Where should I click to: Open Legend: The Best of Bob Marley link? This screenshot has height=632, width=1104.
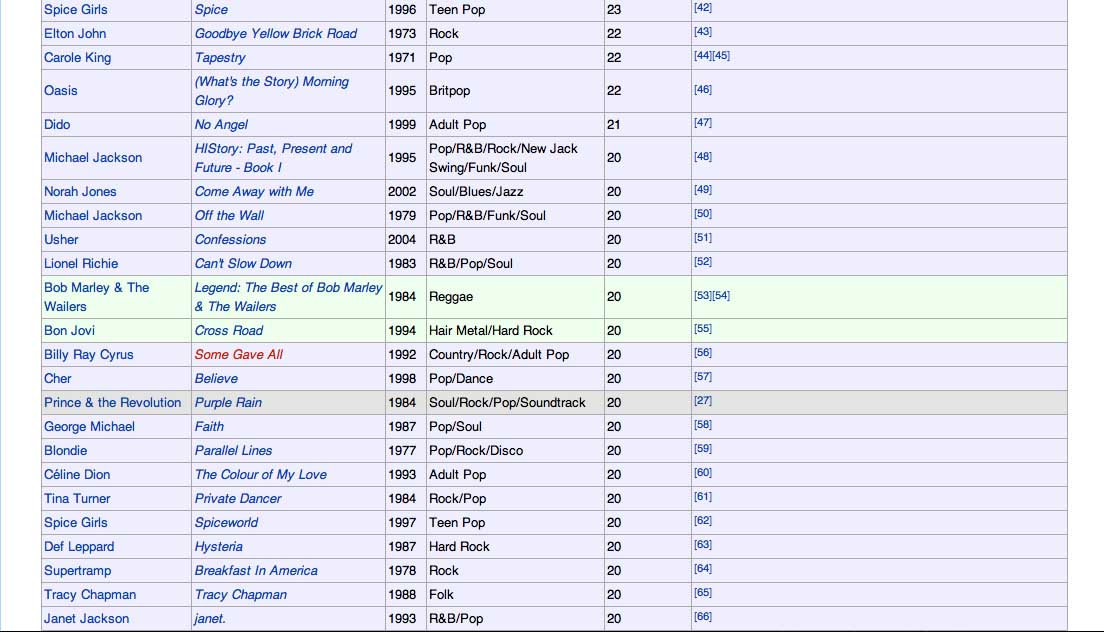(x=288, y=297)
